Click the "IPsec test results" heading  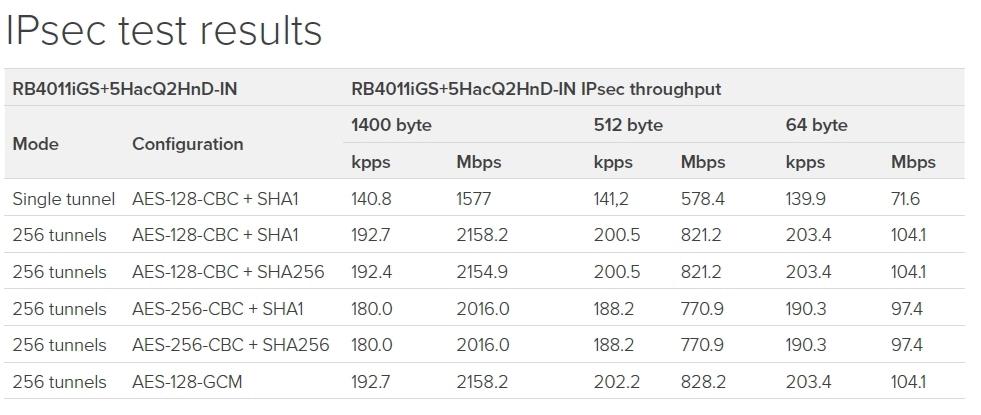click(164, 31)
